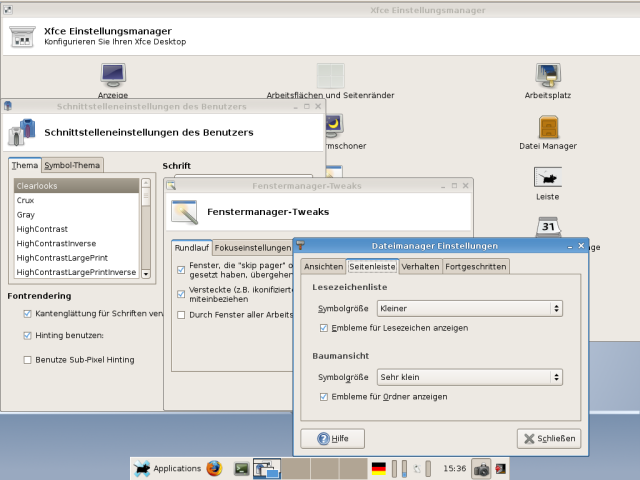This screenshot has height=480, width=640.
Task: Click the mouse icon in the panel
Action: point(417,469)
